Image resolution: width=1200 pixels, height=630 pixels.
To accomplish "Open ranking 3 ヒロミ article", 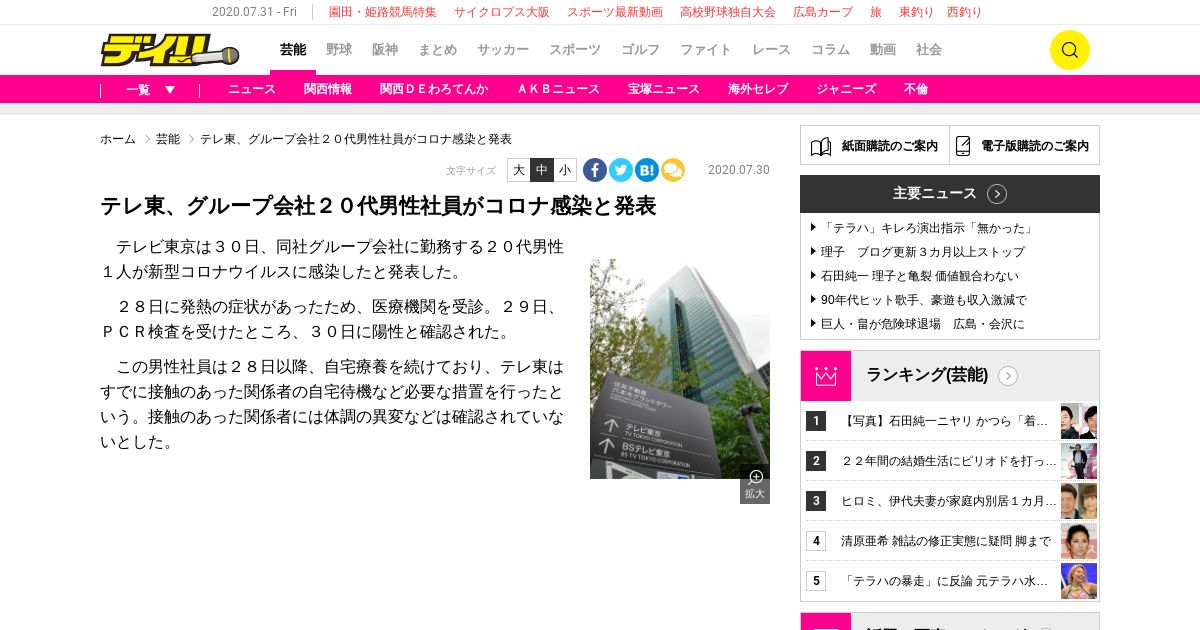I will click(x=949, y=501).
